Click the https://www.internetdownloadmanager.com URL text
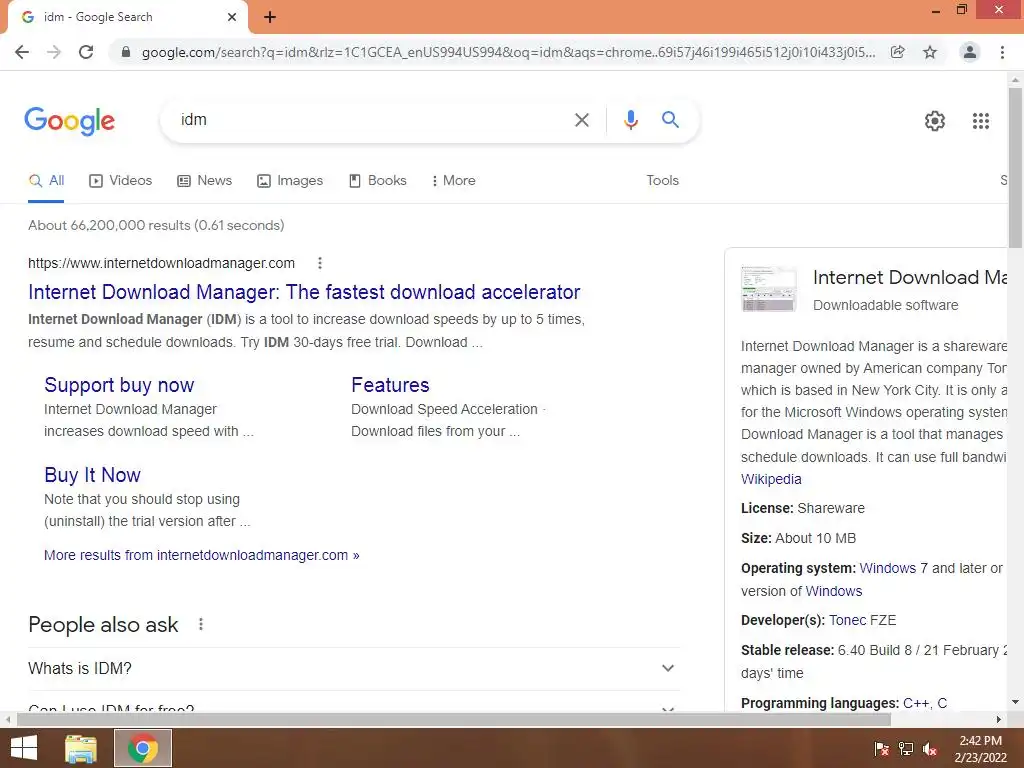 coord(161,263)
